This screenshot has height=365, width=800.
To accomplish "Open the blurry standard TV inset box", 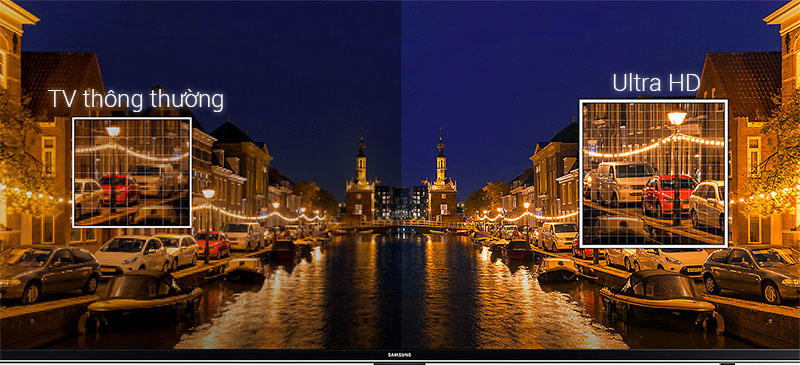I will [132, 172].
